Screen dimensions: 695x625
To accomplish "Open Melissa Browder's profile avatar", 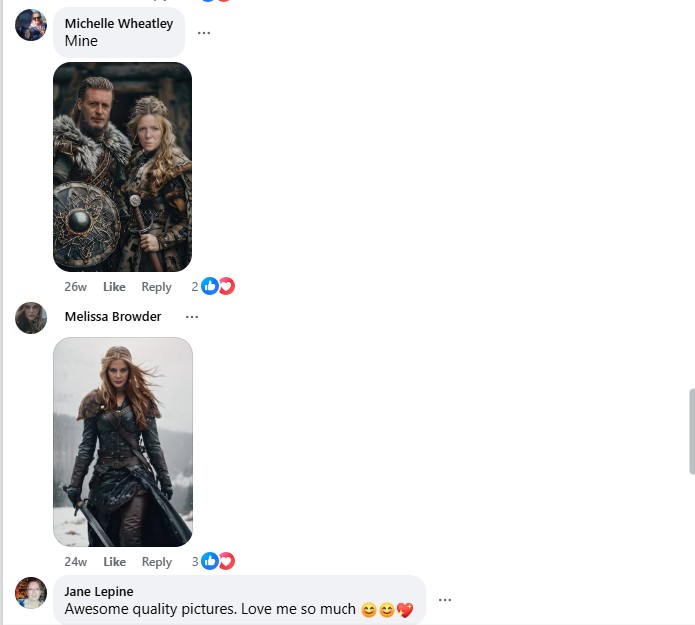I will pos(31,318).
